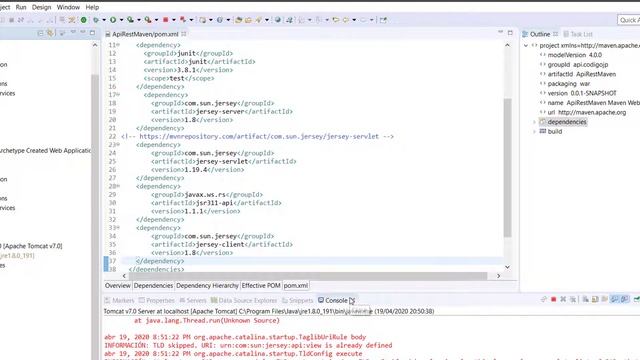Open the Debug launch dropdown arrow
The width and height of the screenshot is (640, 360).
(104, 20)
